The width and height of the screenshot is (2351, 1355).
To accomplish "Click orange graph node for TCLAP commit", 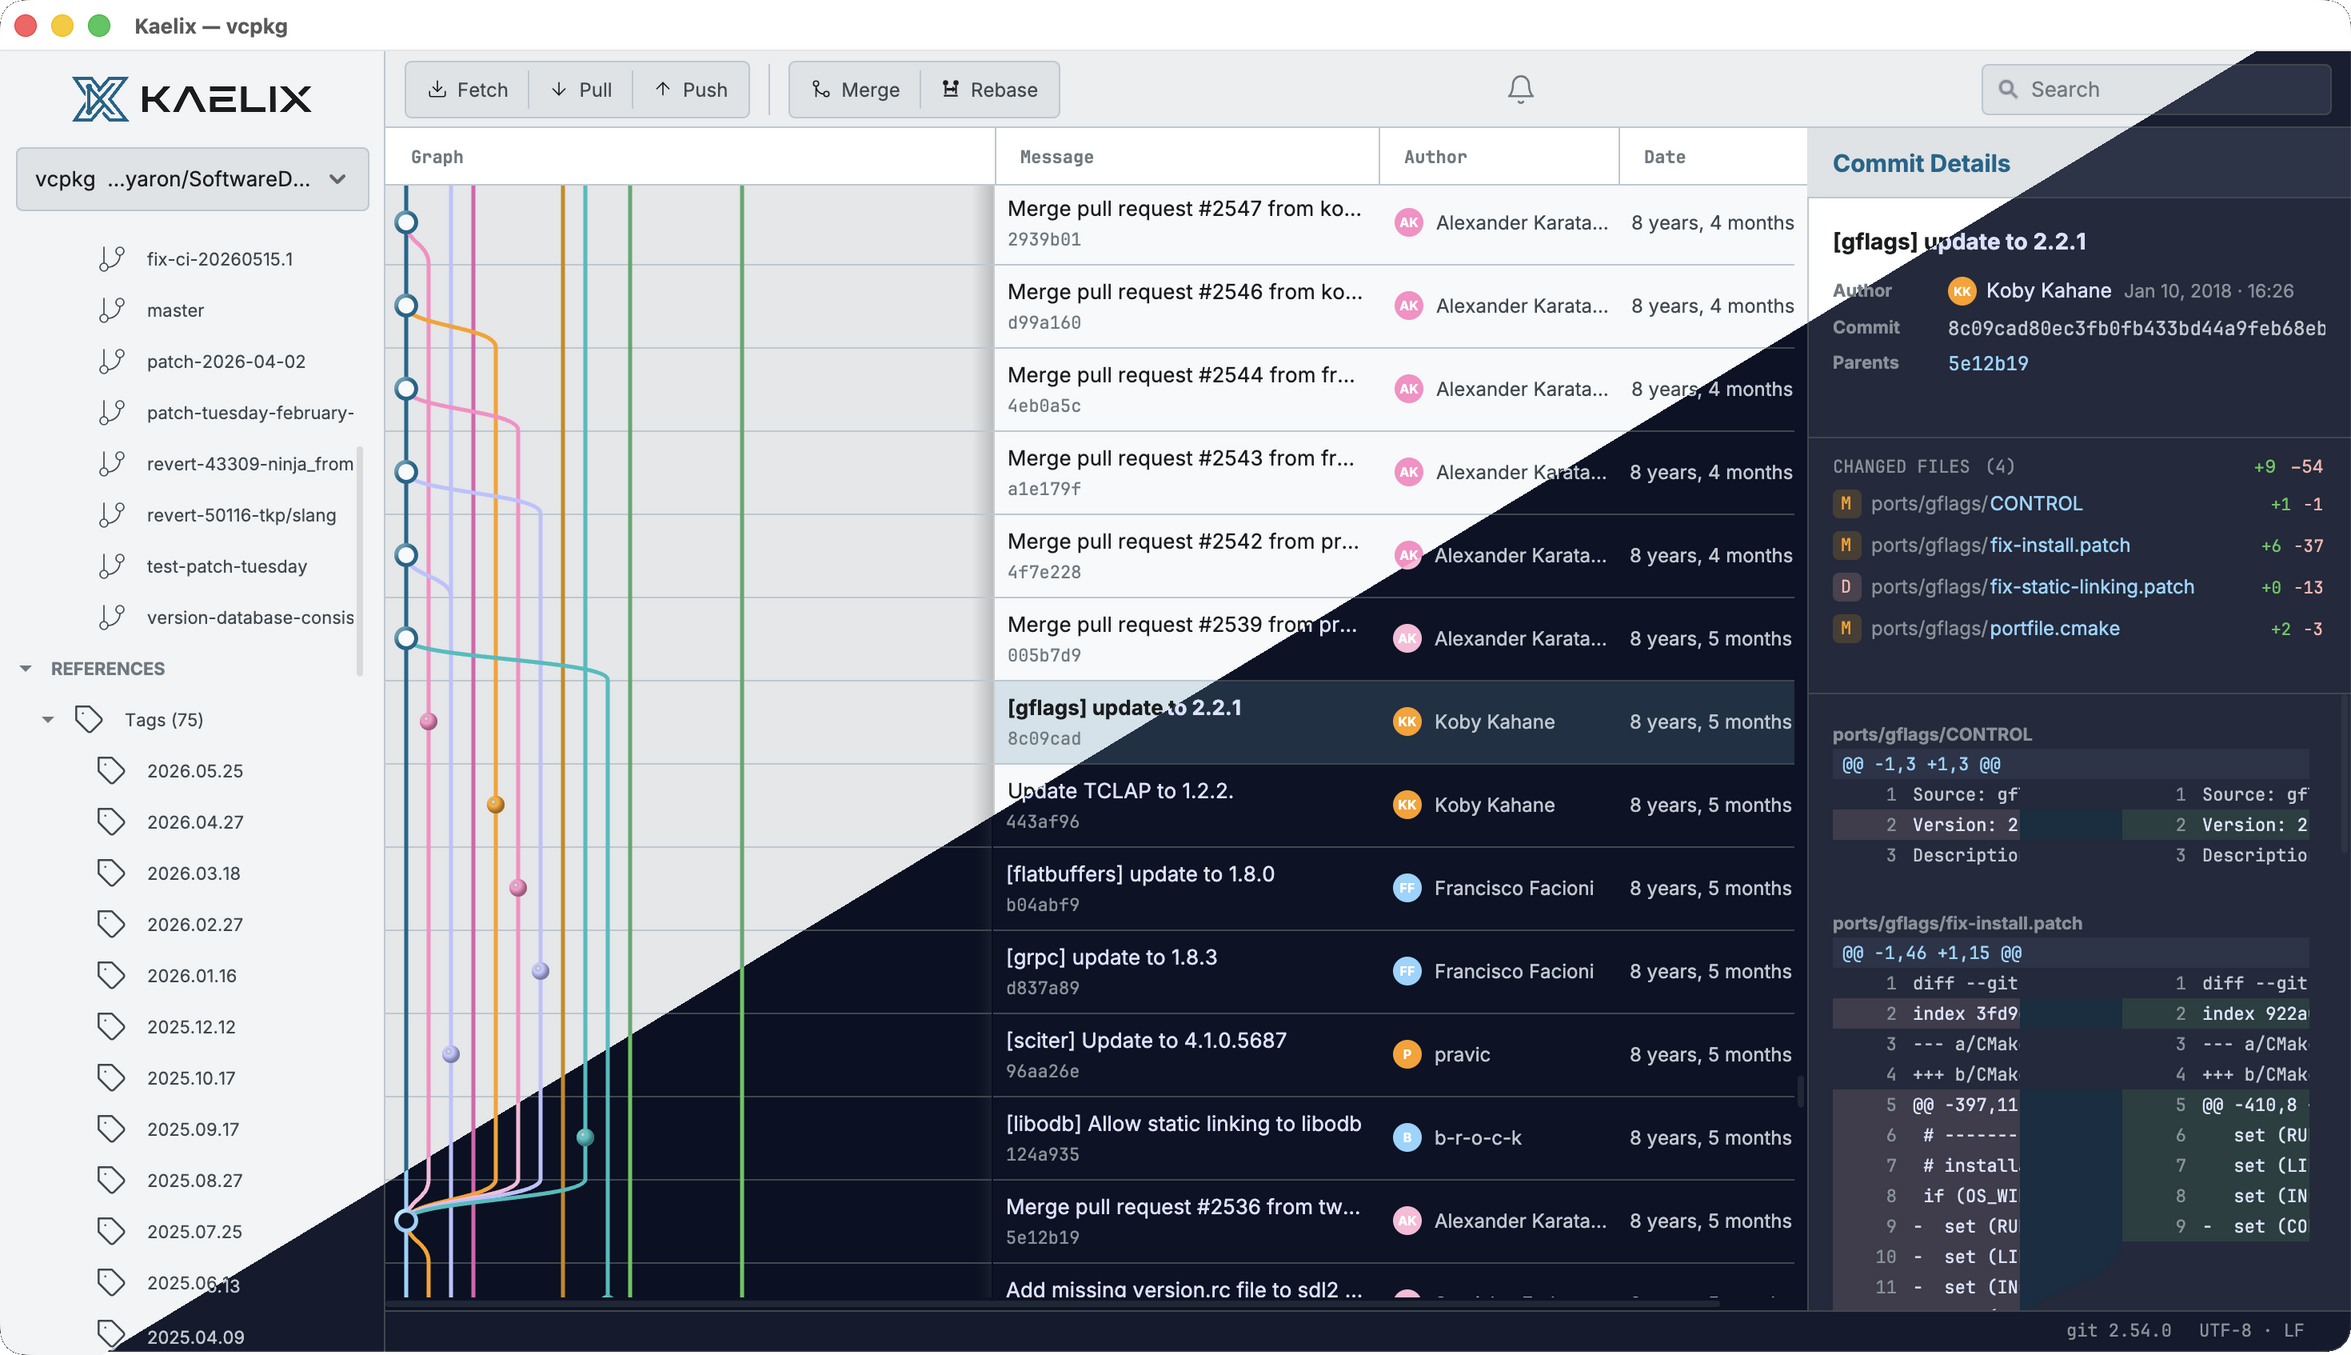I will (x=495, y=804).
